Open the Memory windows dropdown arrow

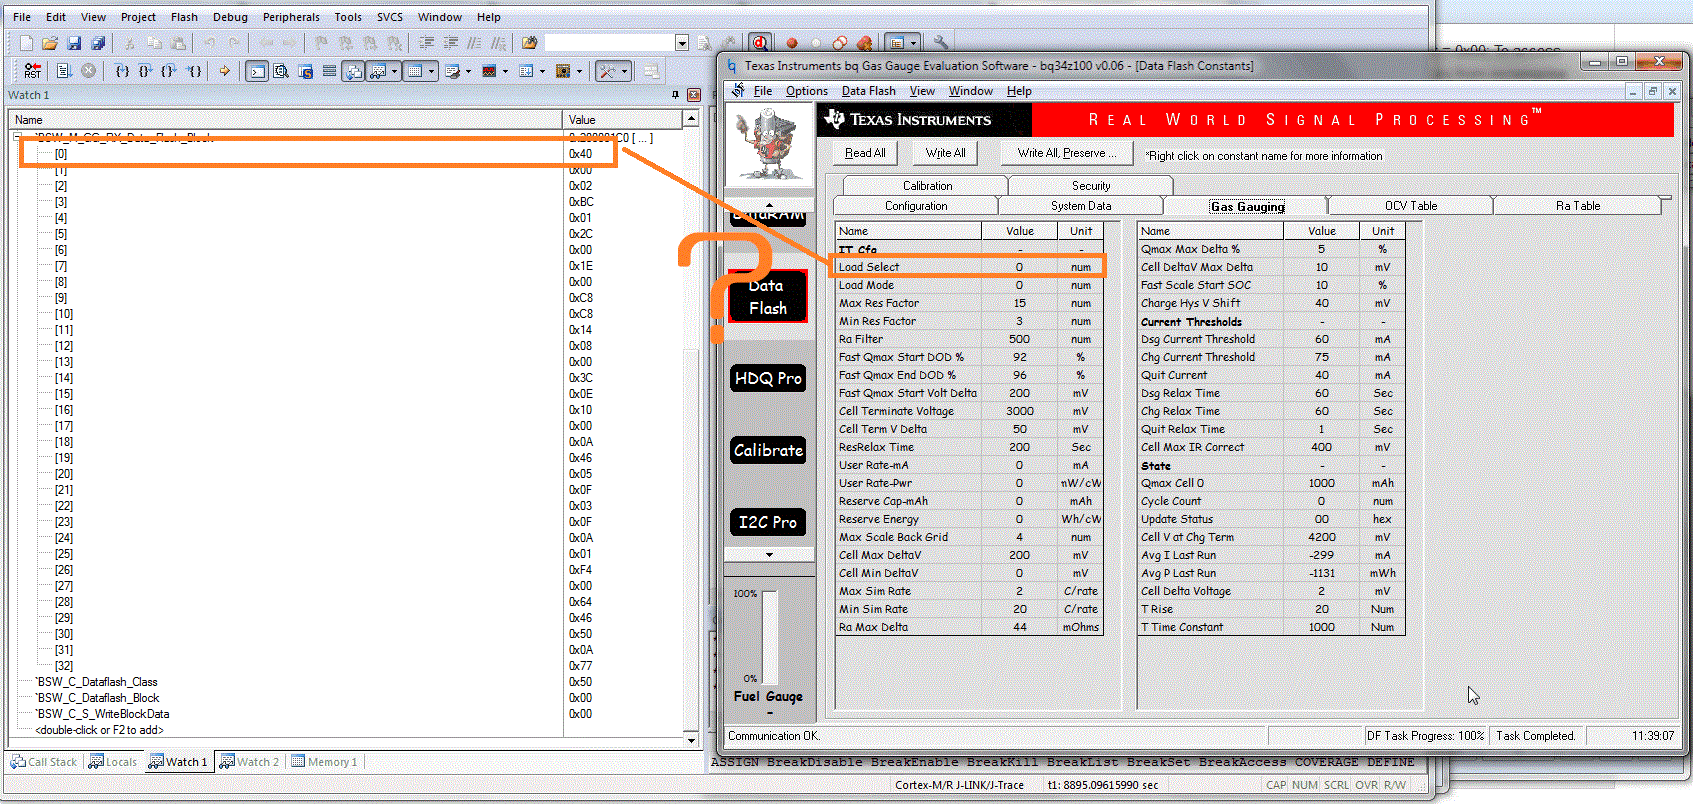(x=431, y=71)
